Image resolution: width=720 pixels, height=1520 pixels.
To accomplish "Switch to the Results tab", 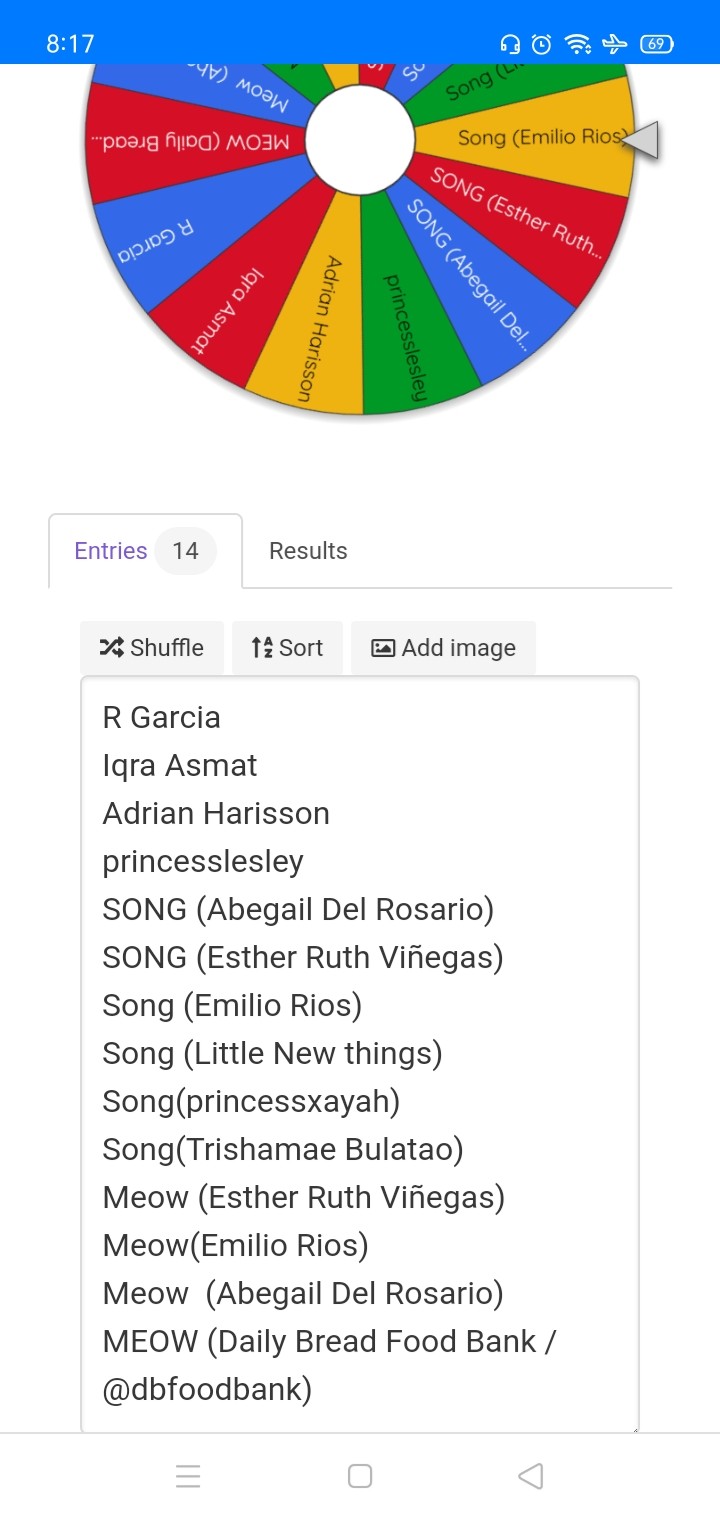I will [x=308, y=550].
